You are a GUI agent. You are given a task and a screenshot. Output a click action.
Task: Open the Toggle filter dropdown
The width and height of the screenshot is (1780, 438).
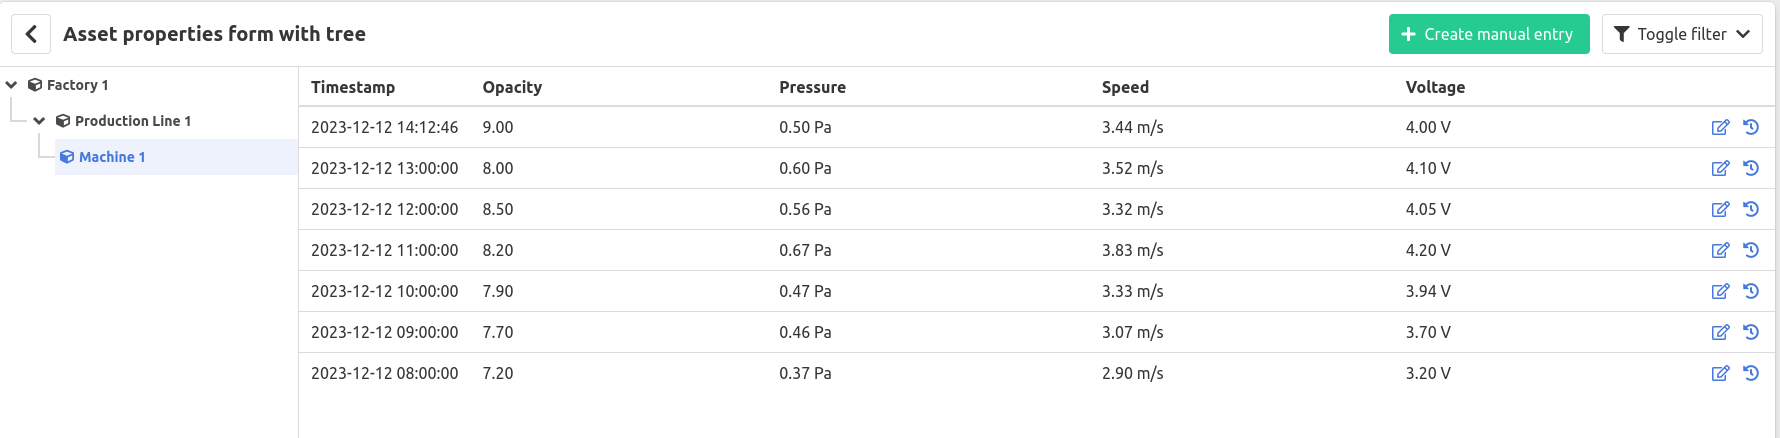1682,34
